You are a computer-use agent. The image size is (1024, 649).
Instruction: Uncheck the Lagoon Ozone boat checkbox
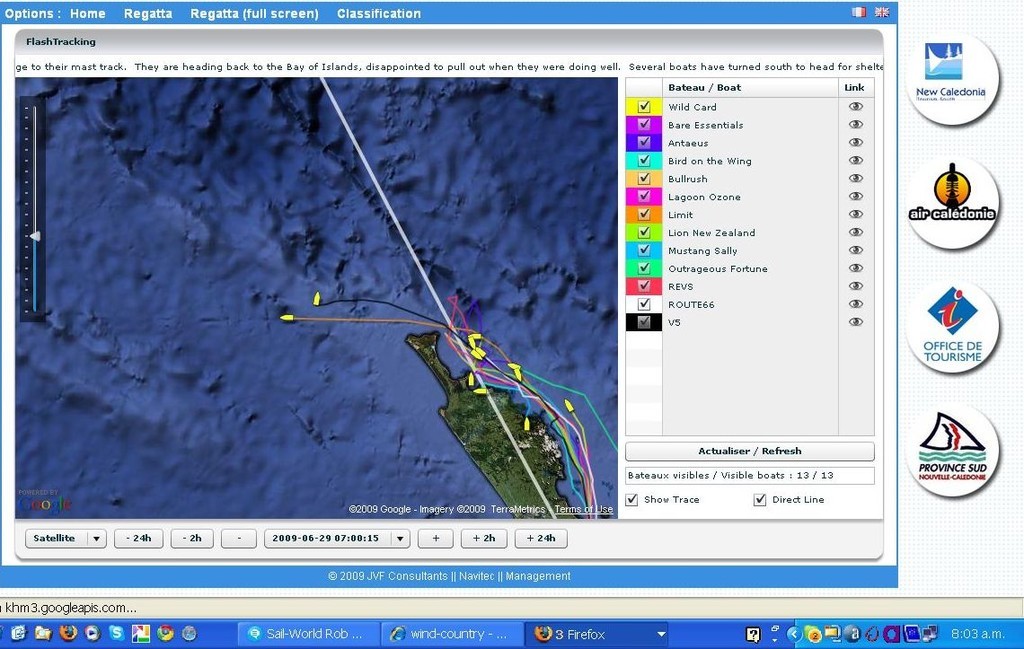tap(644, 196)
